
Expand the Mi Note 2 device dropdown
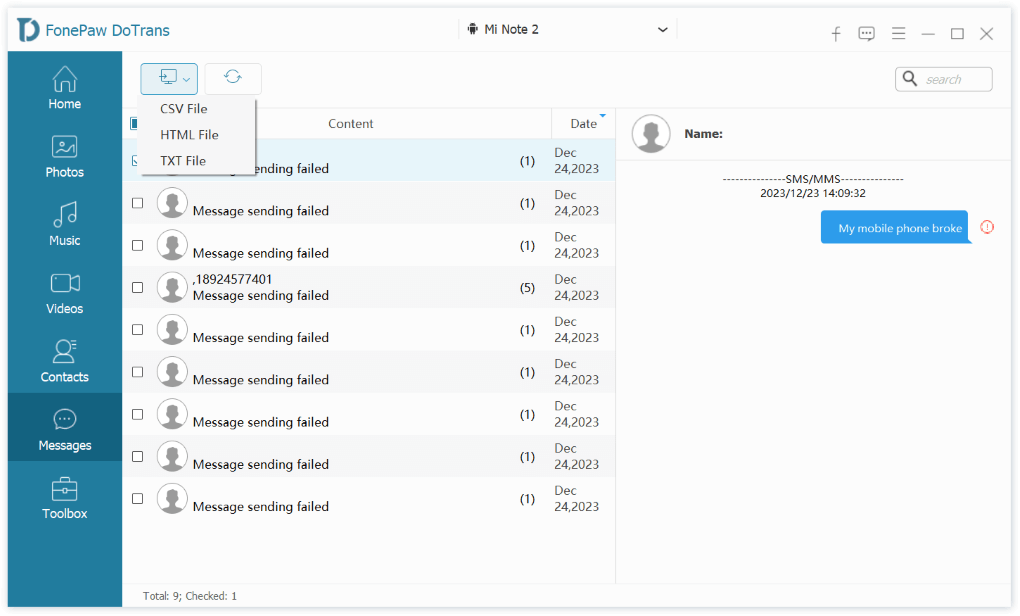click(662, 30)
